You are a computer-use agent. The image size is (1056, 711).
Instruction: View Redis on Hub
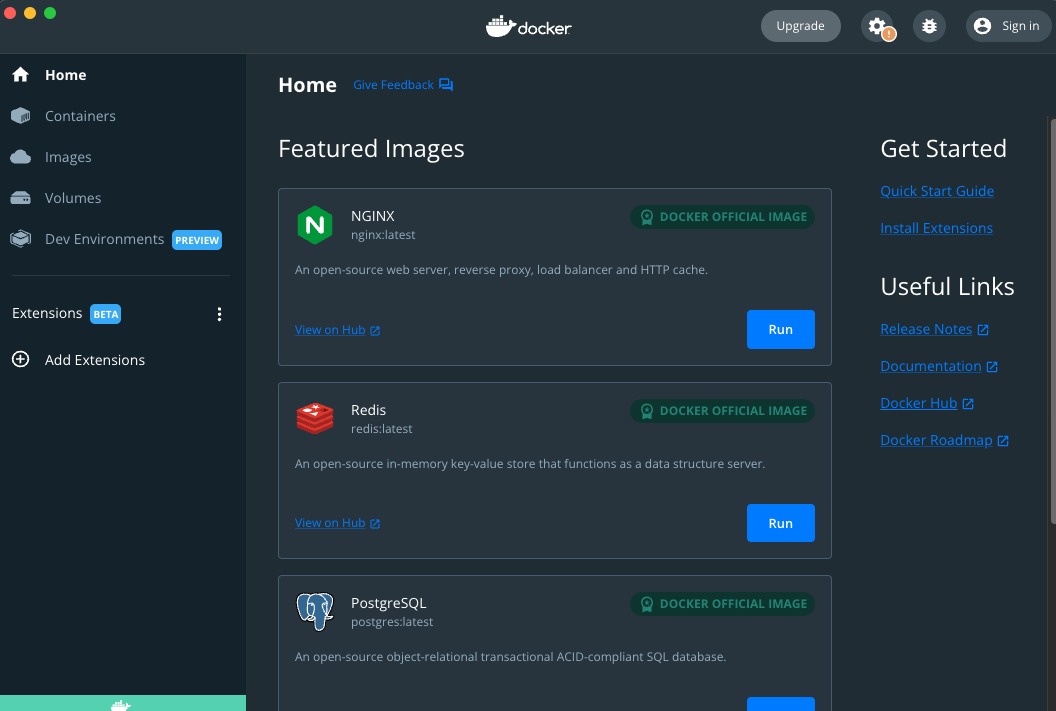click(x=337, y=523)
